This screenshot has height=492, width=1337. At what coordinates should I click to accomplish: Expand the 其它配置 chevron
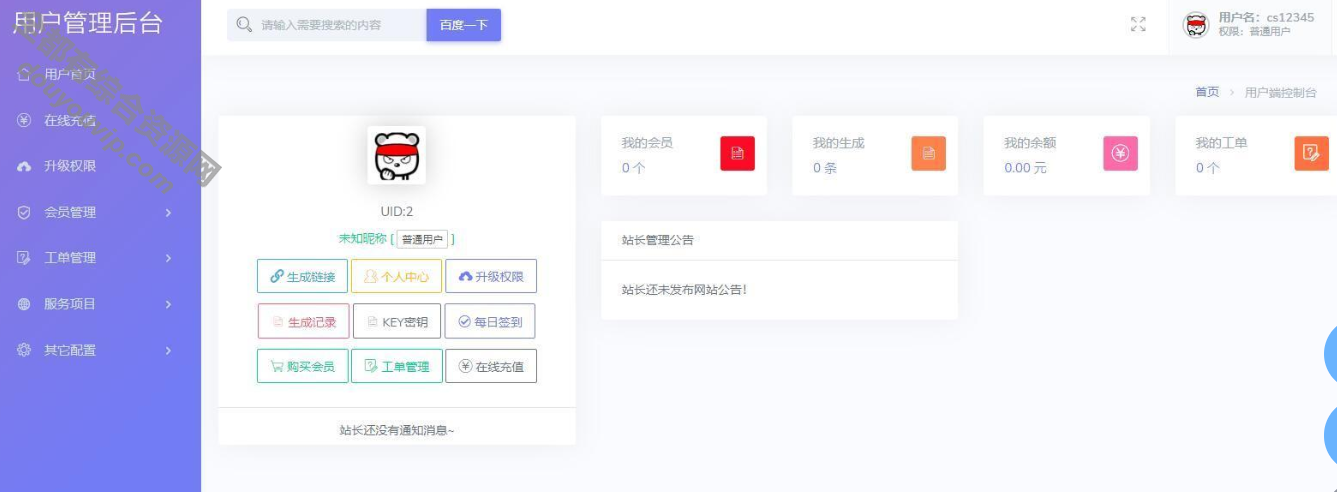168,350
